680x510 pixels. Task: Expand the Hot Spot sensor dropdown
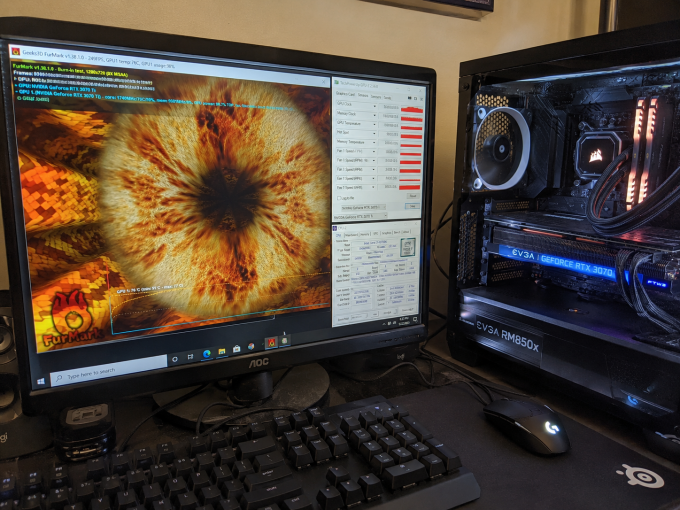click(375, 133)
